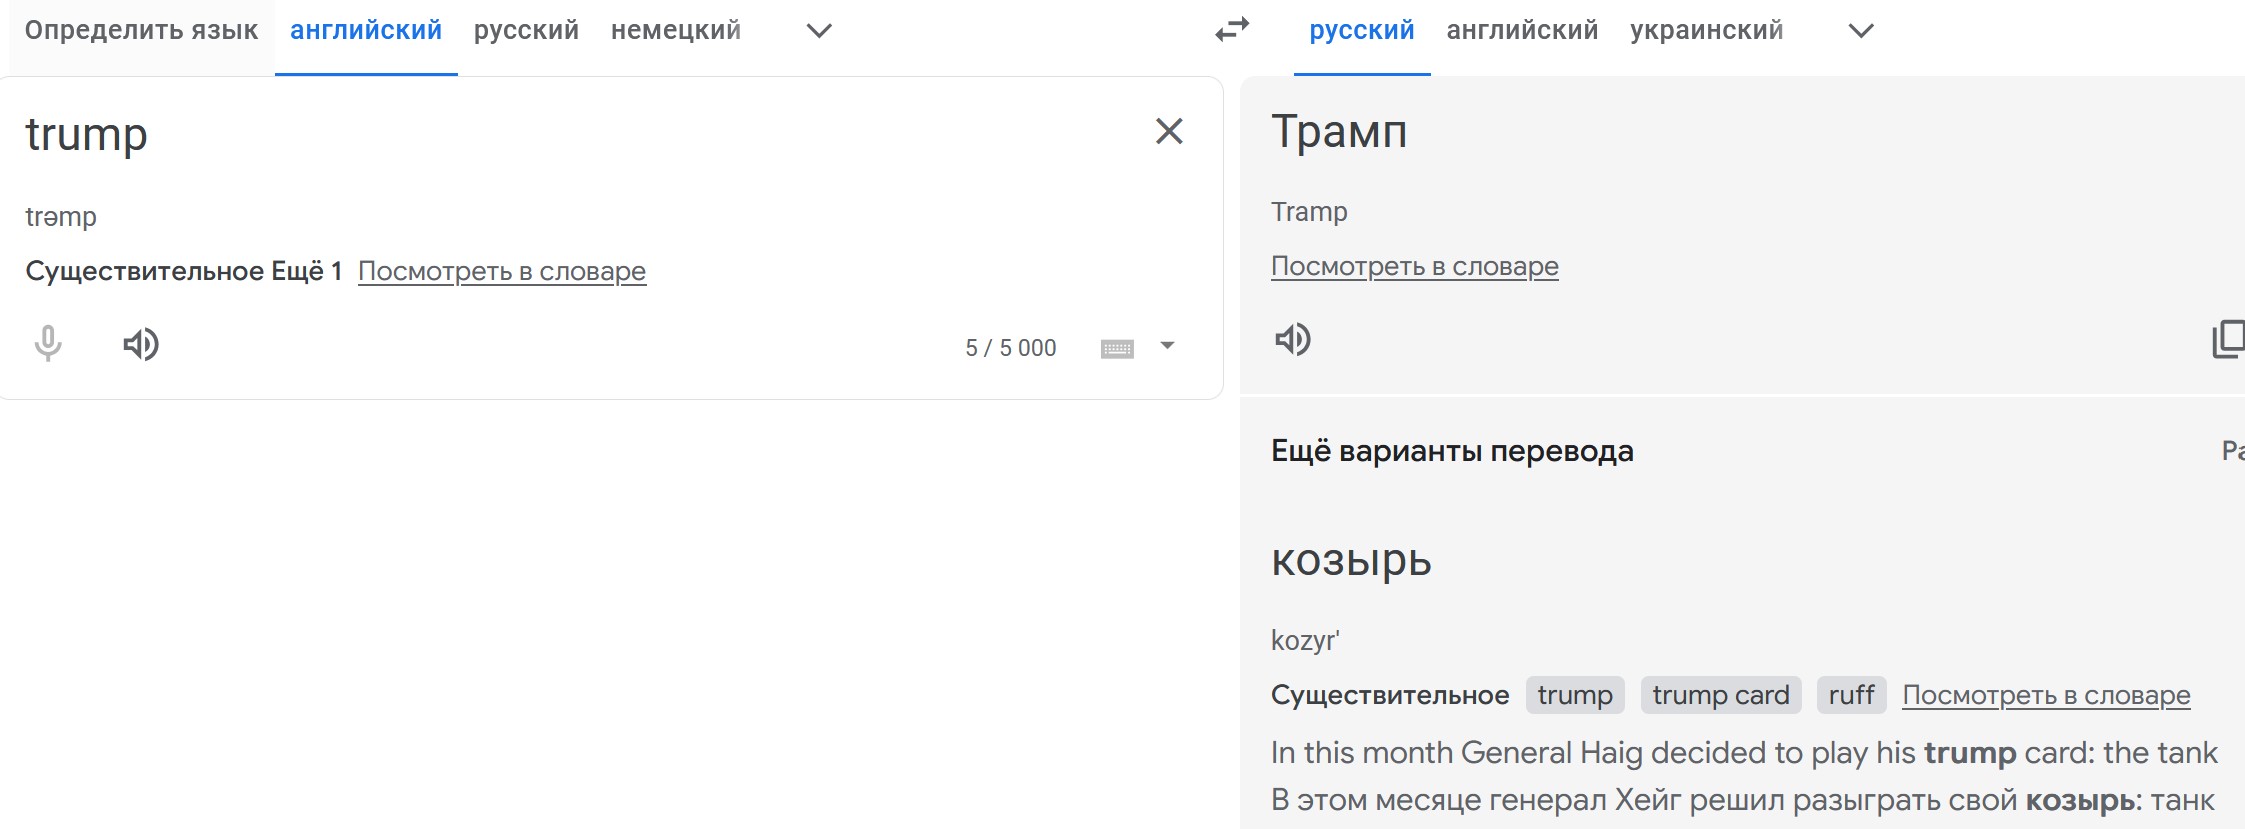This screenshot has height=829, width=2245.
Task: Select Определить язык source tab
Action: [x=141, y=31]
